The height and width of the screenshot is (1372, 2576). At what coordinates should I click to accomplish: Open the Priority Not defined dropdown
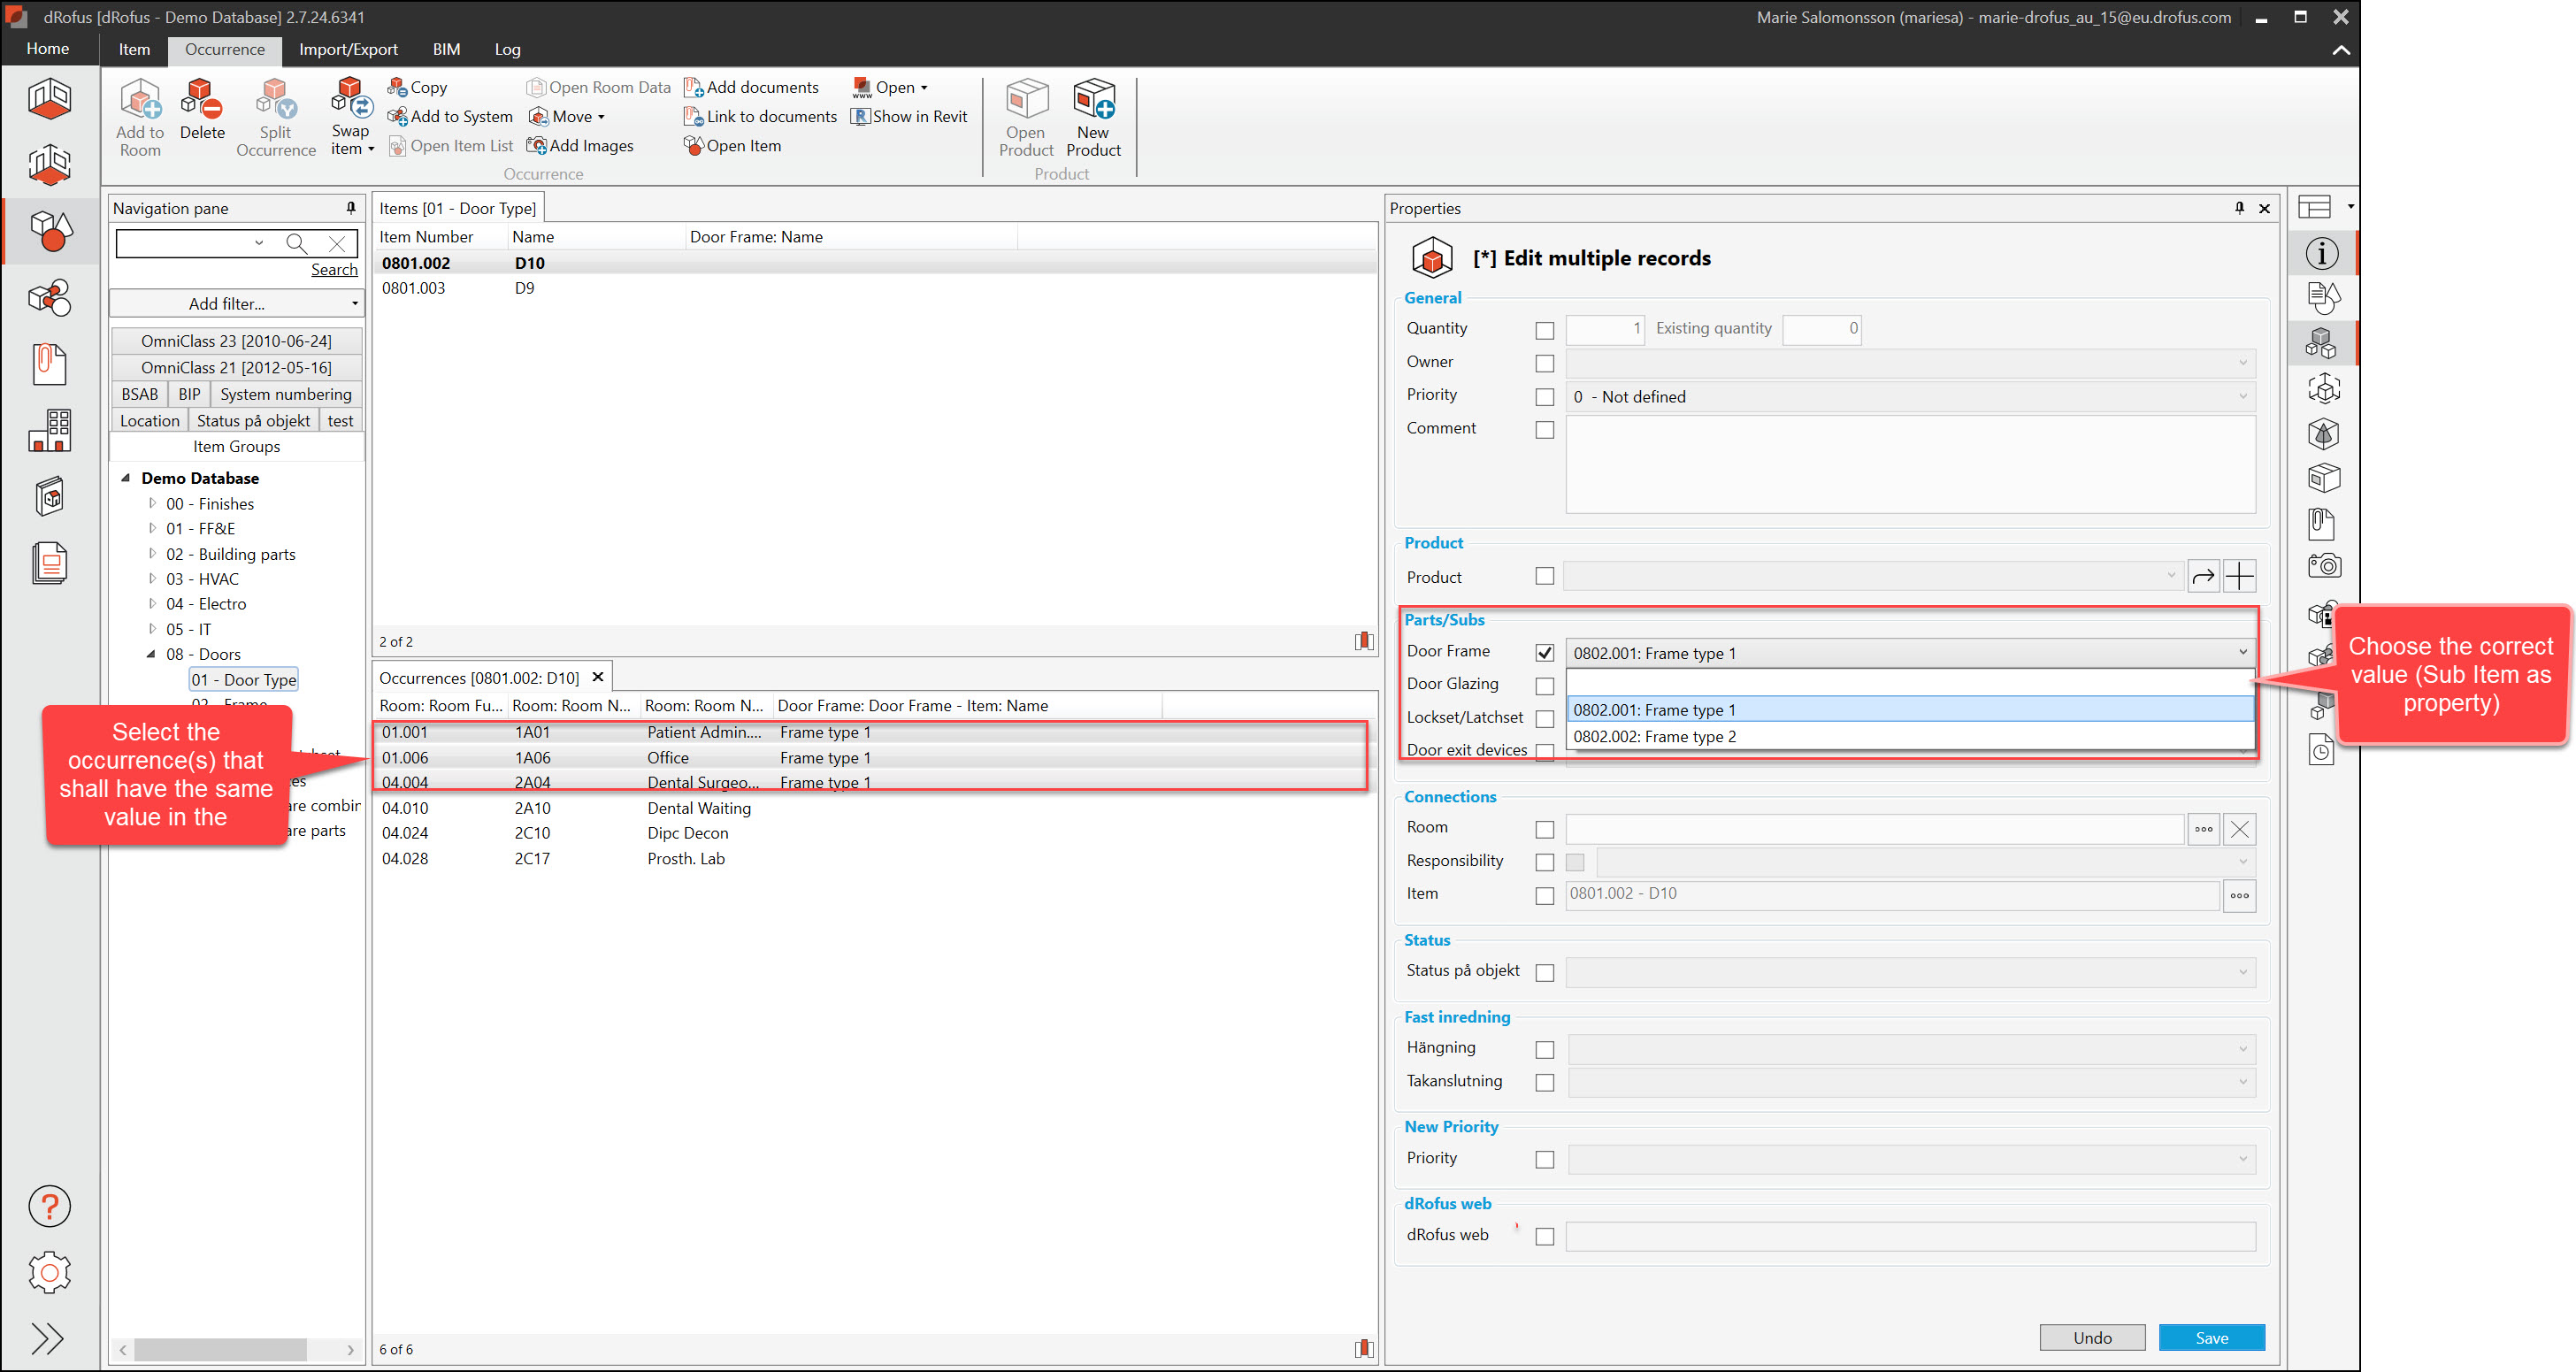[x=1909, y=397]
